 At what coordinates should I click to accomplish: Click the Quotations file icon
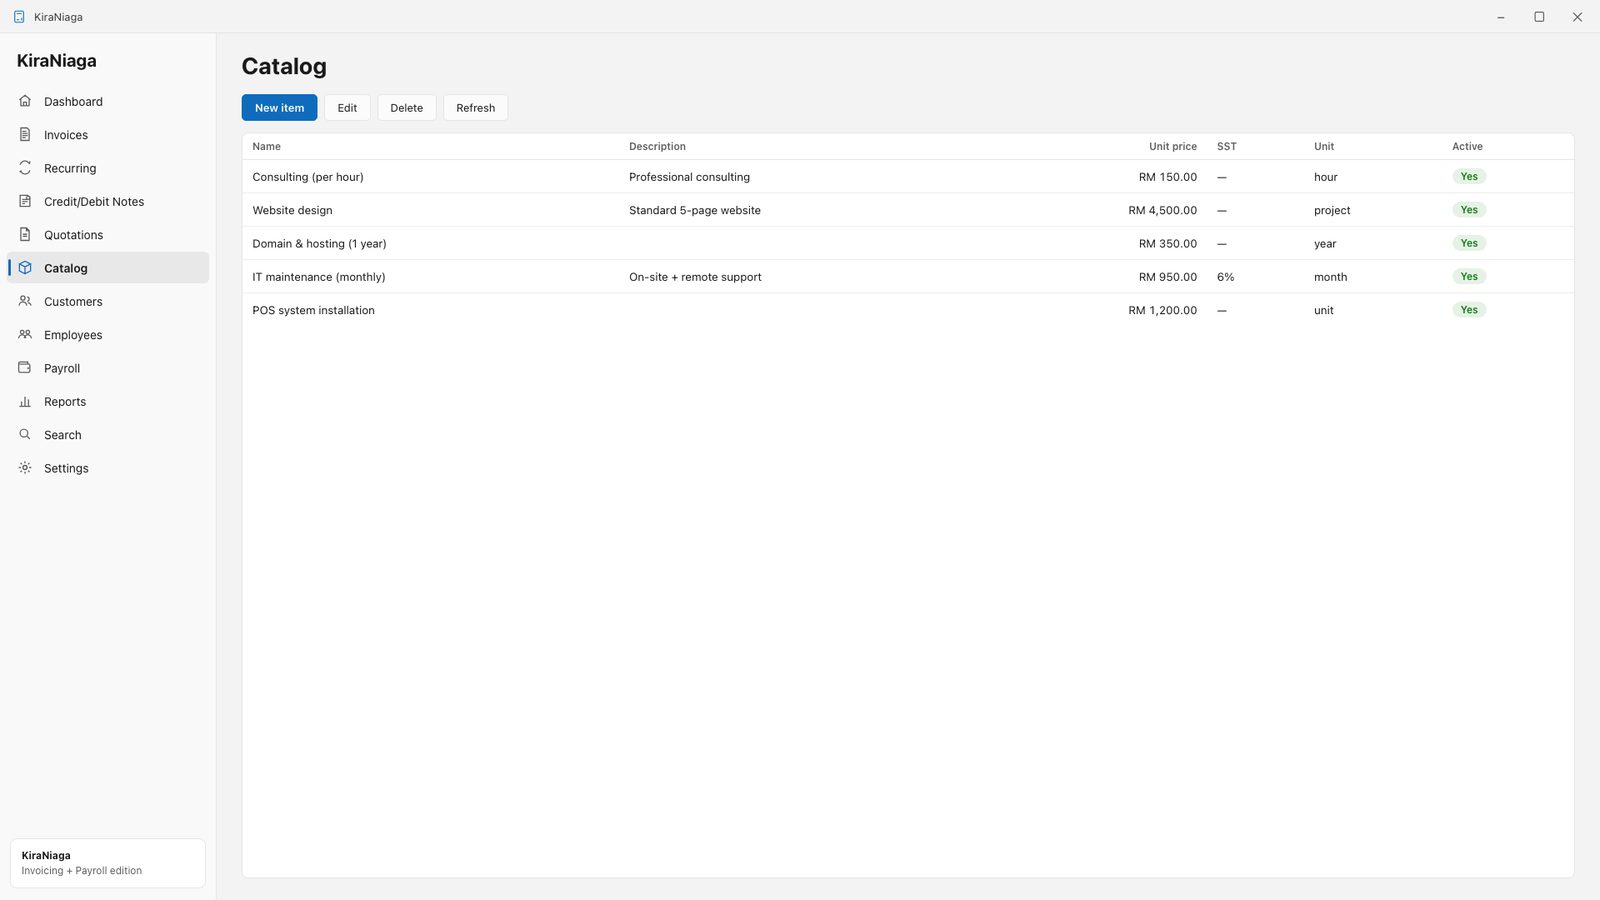click(x=25, y=234)
